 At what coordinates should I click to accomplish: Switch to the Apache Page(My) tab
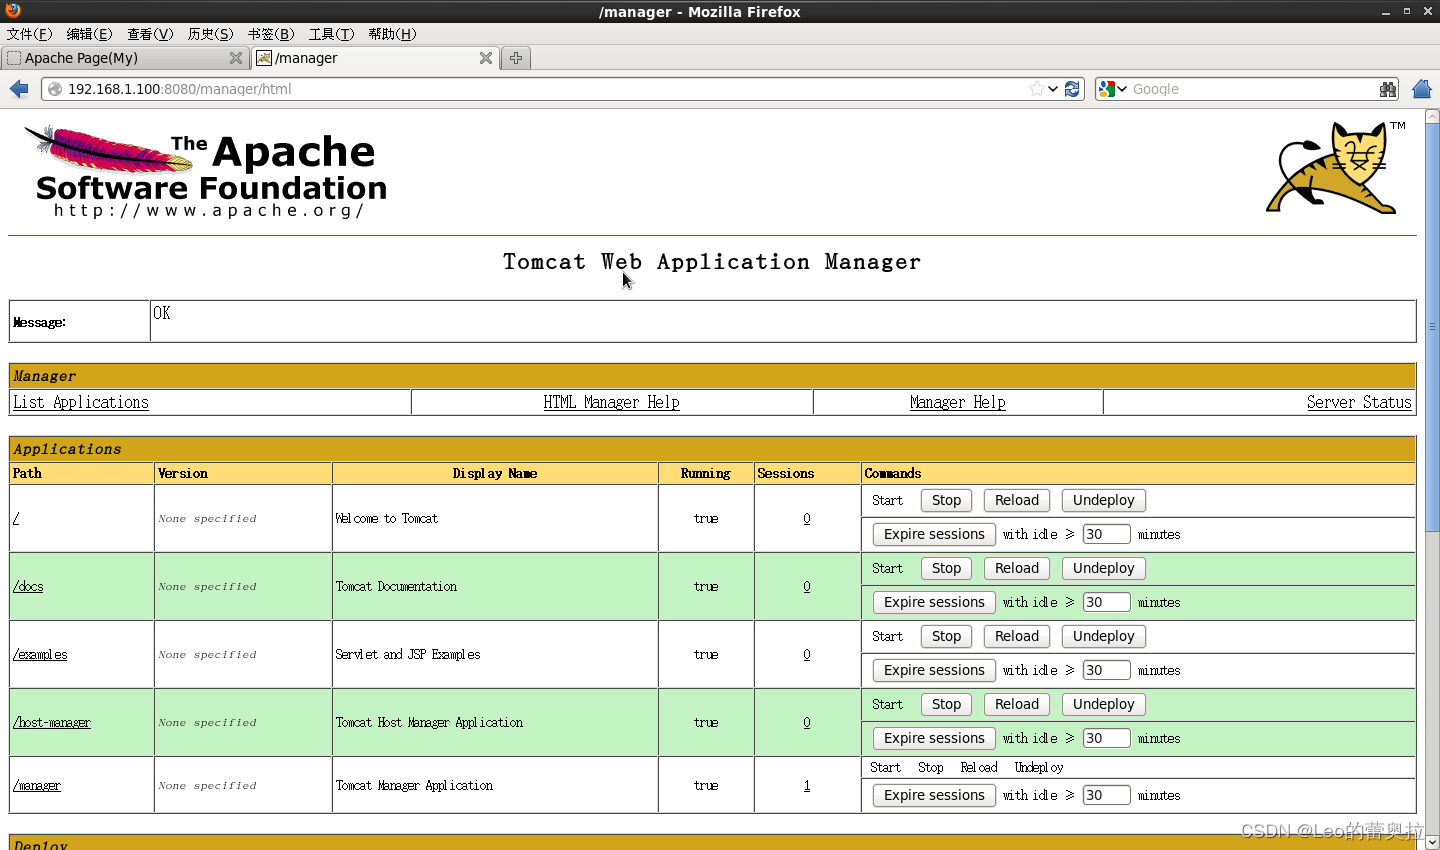click(125, 58)
